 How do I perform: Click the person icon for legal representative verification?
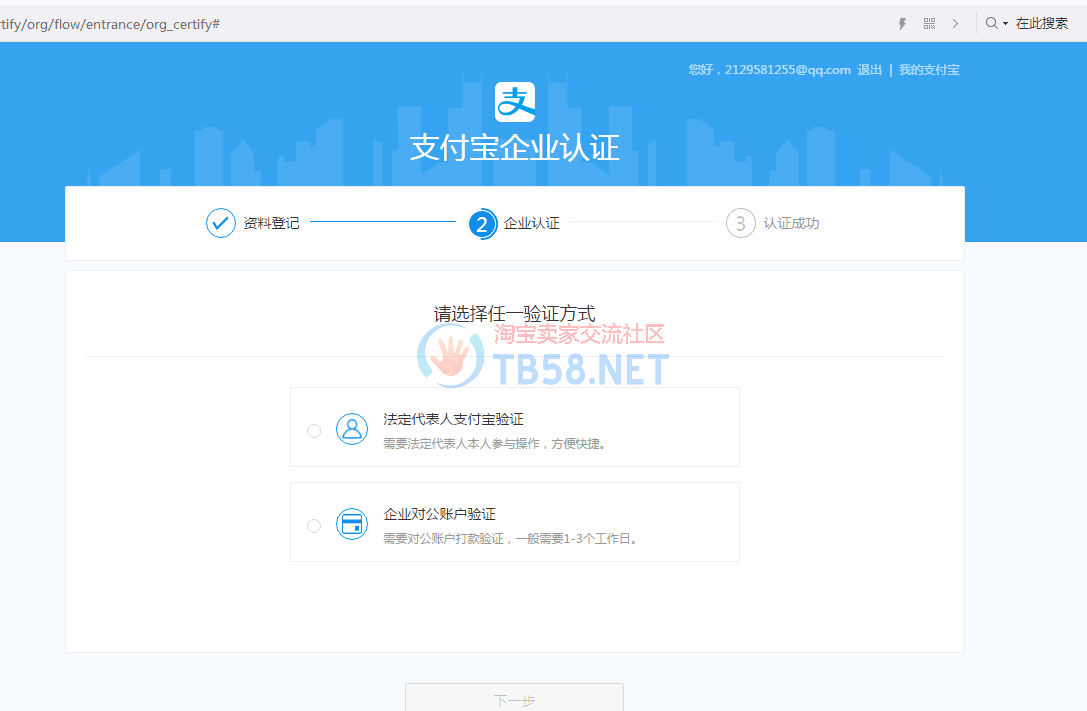point(352,429)
